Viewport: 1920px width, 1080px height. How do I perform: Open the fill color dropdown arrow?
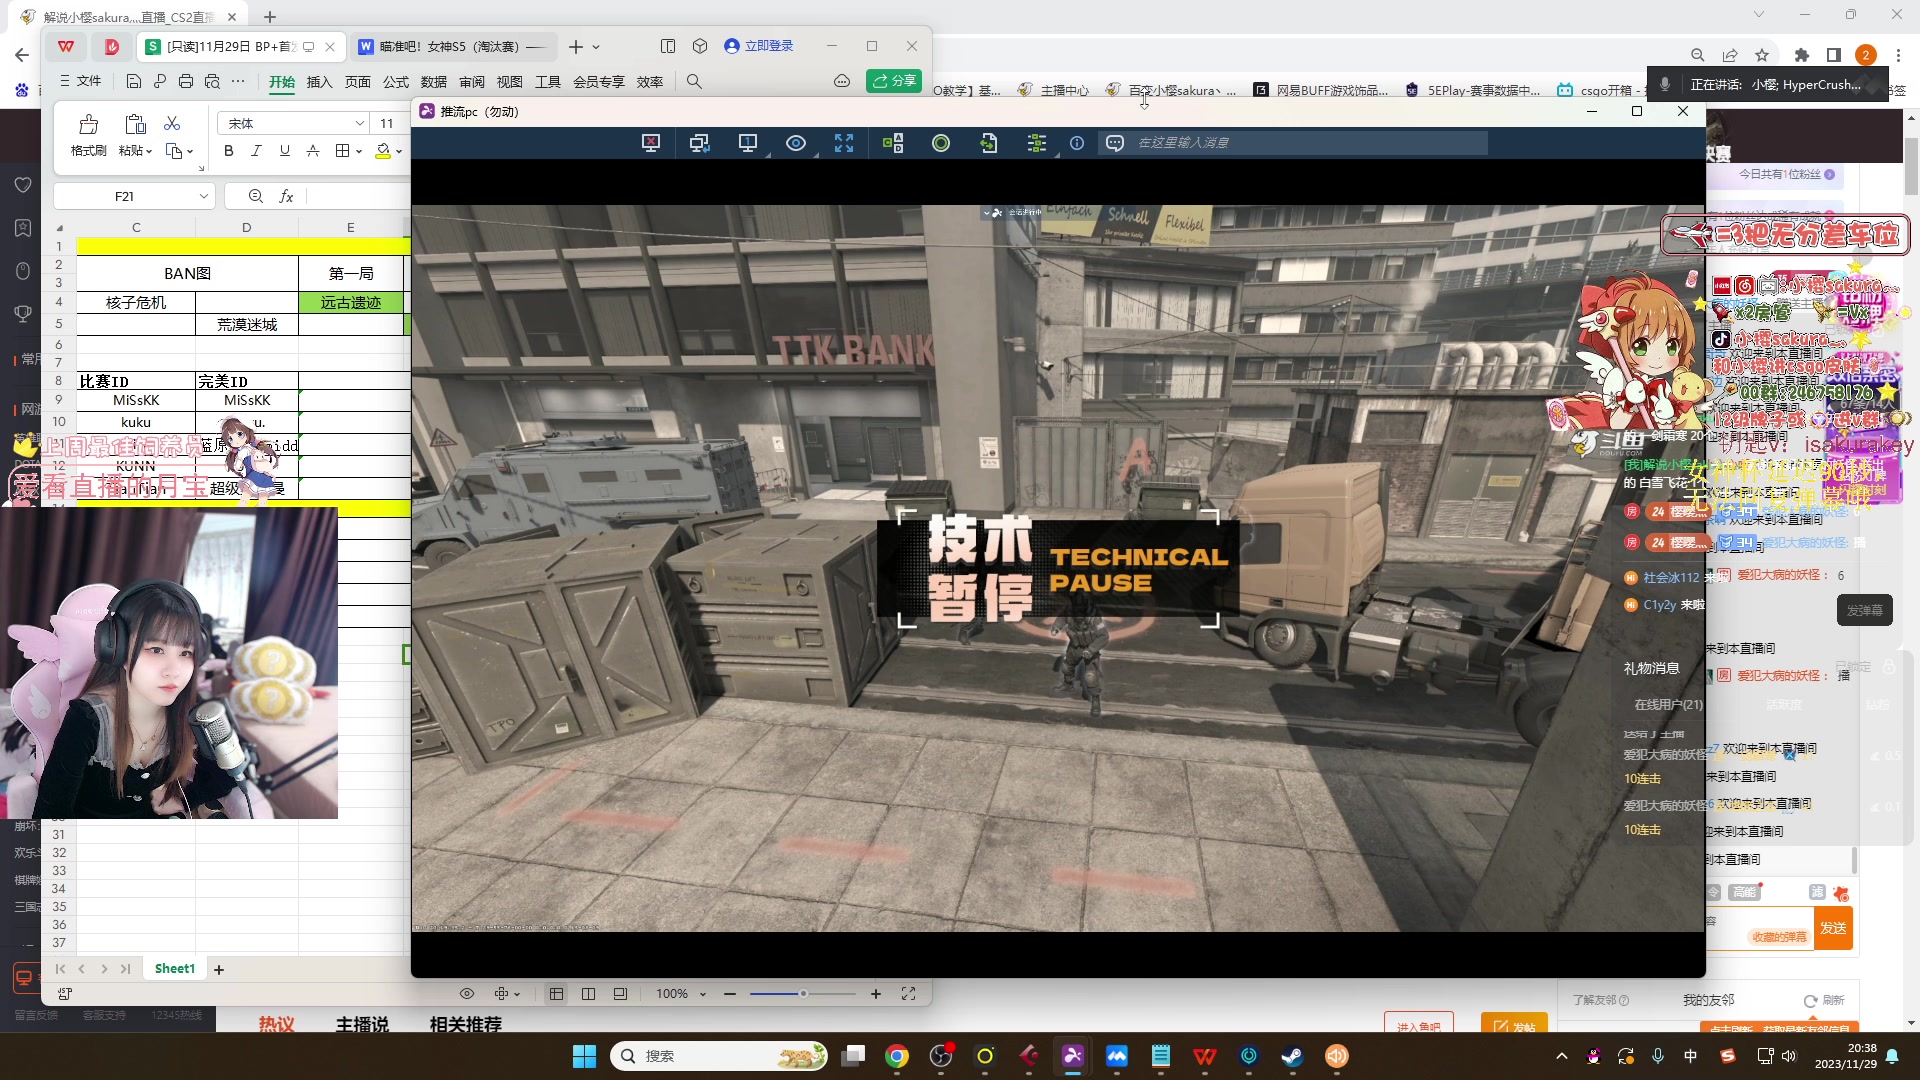[397, 151]
